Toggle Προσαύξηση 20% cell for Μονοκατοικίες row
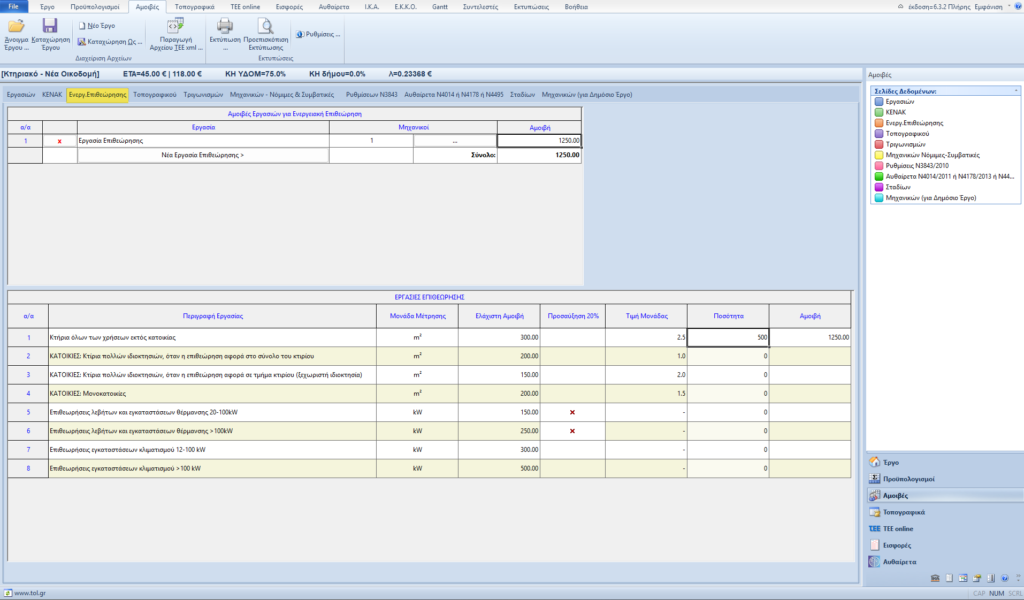The height and width of the screenshot is (600, 1024). click(573, 393)
